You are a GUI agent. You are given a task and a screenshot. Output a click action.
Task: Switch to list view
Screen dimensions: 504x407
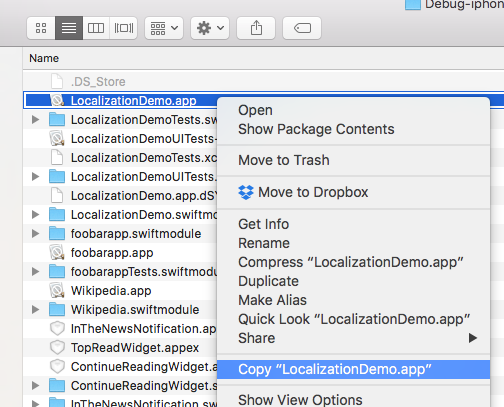(x=69, y=28)
